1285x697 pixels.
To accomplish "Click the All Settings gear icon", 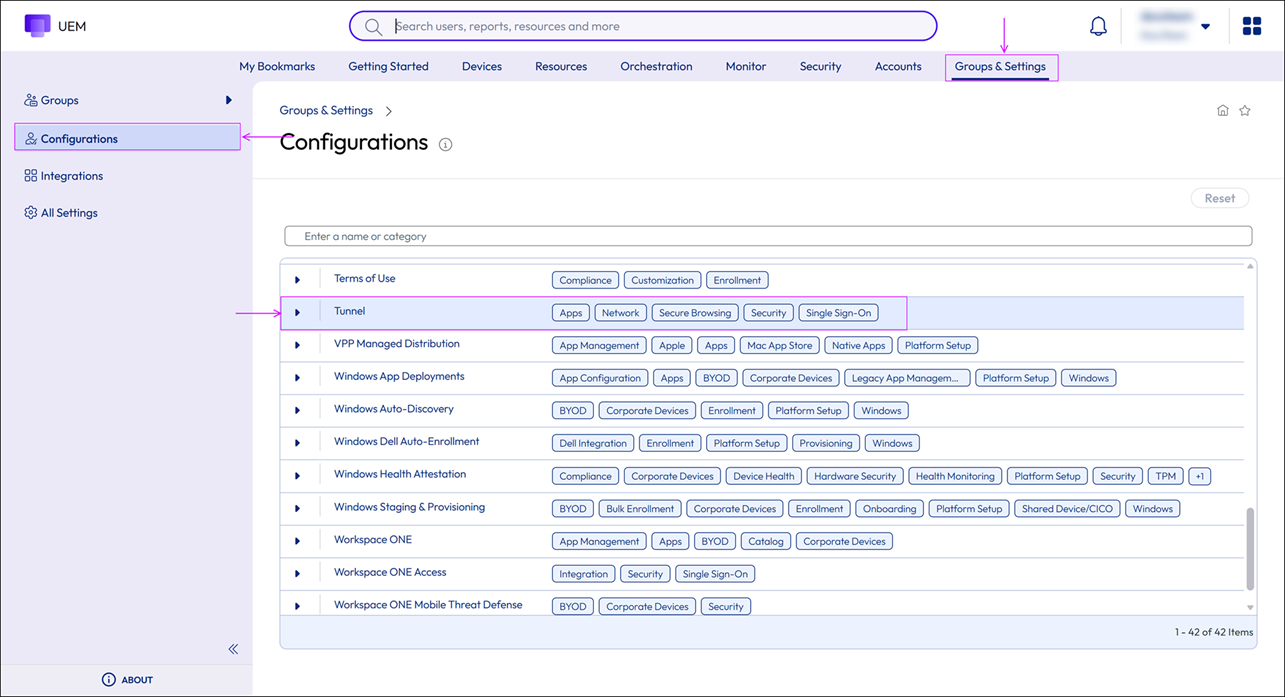I will pyautogui.click(x=31, y=213).
